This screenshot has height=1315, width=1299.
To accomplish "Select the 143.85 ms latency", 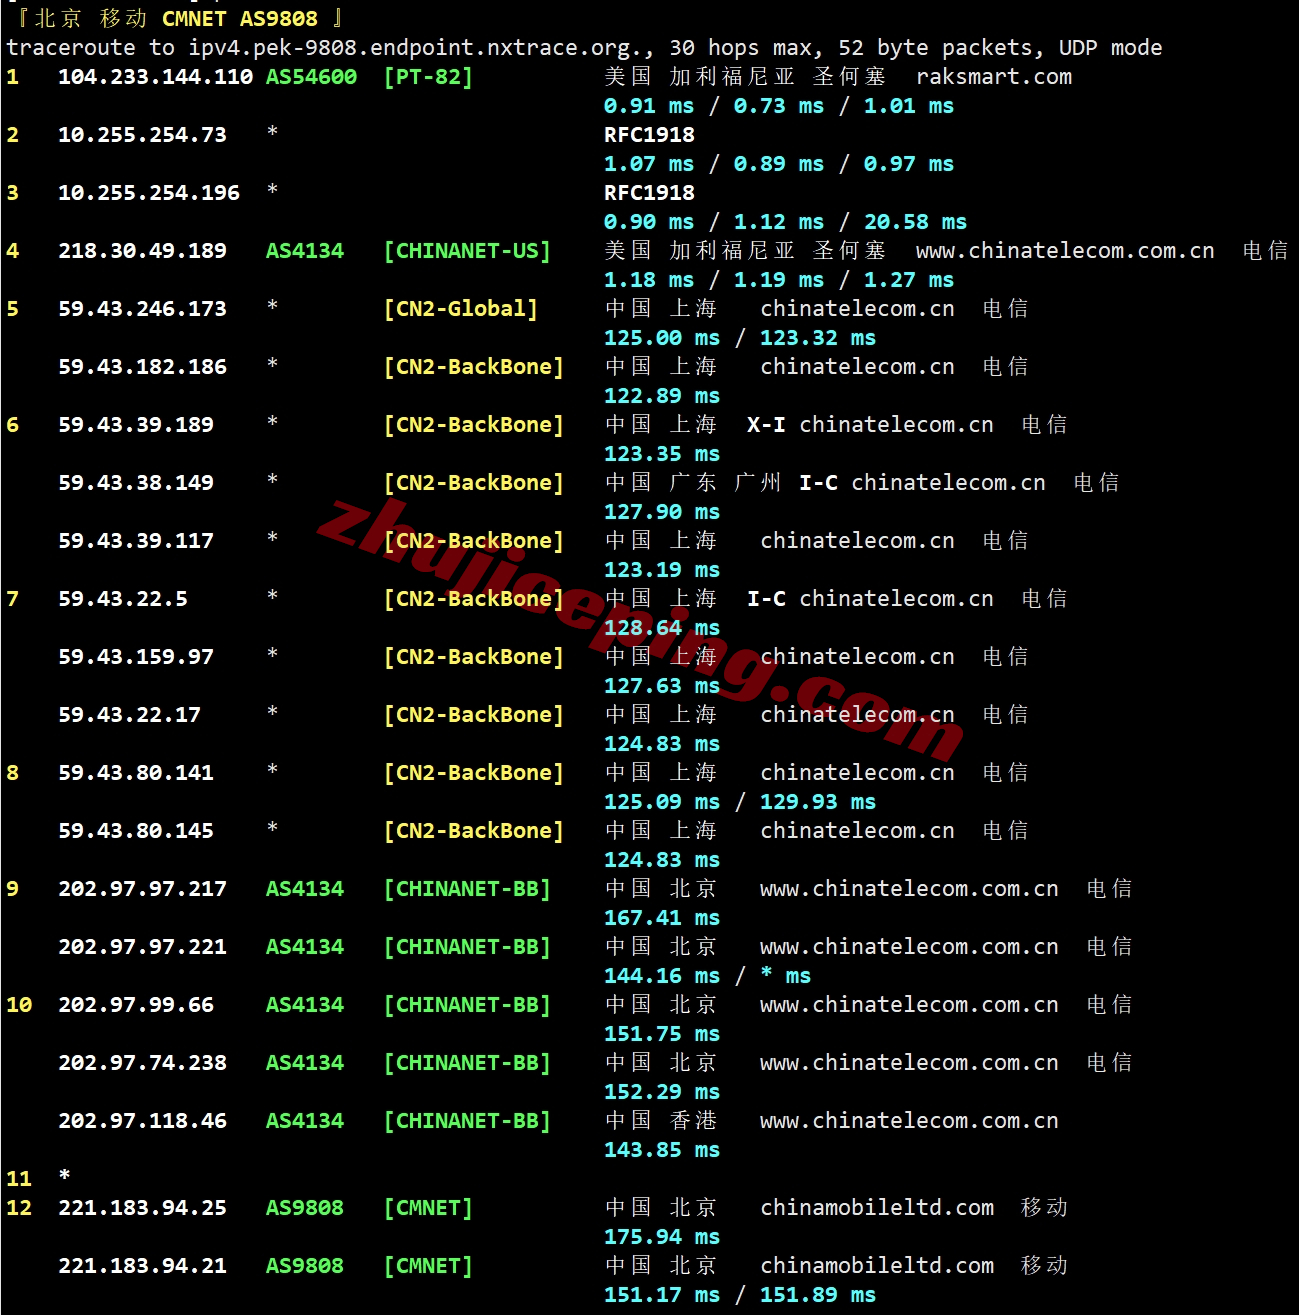I will (662, 1150).
